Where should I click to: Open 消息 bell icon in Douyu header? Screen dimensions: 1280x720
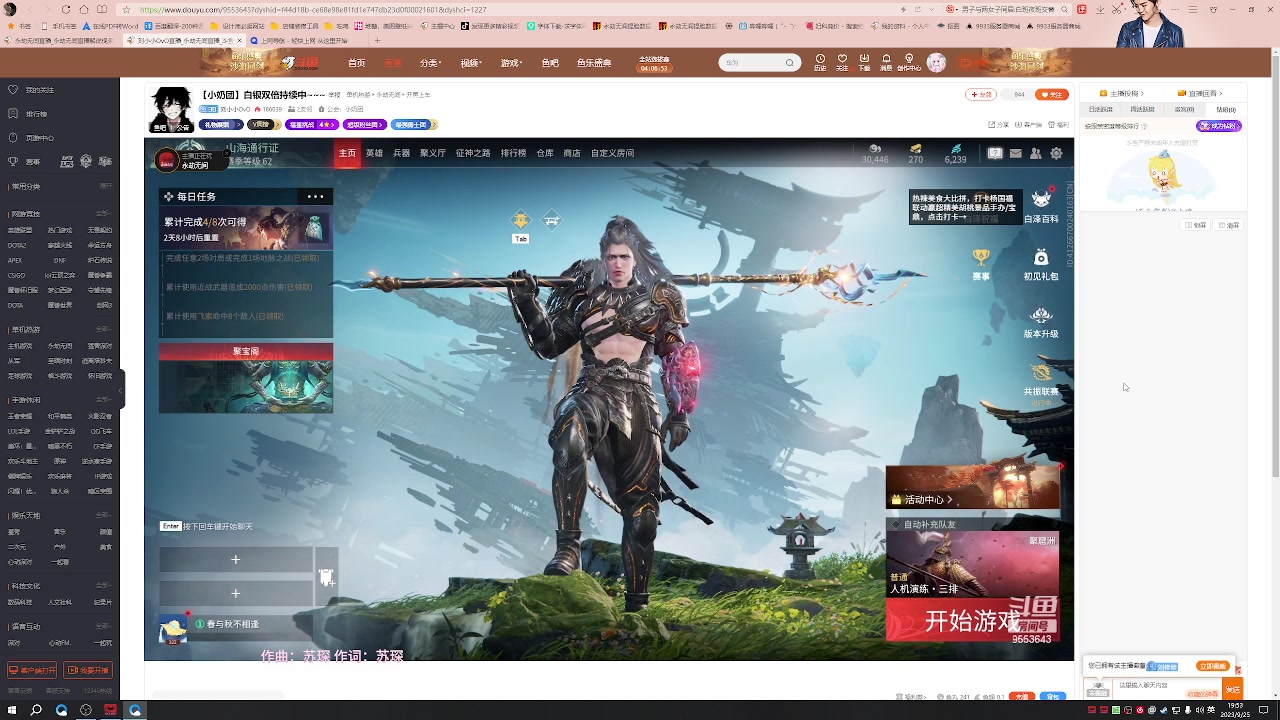(x=886, y=62)
